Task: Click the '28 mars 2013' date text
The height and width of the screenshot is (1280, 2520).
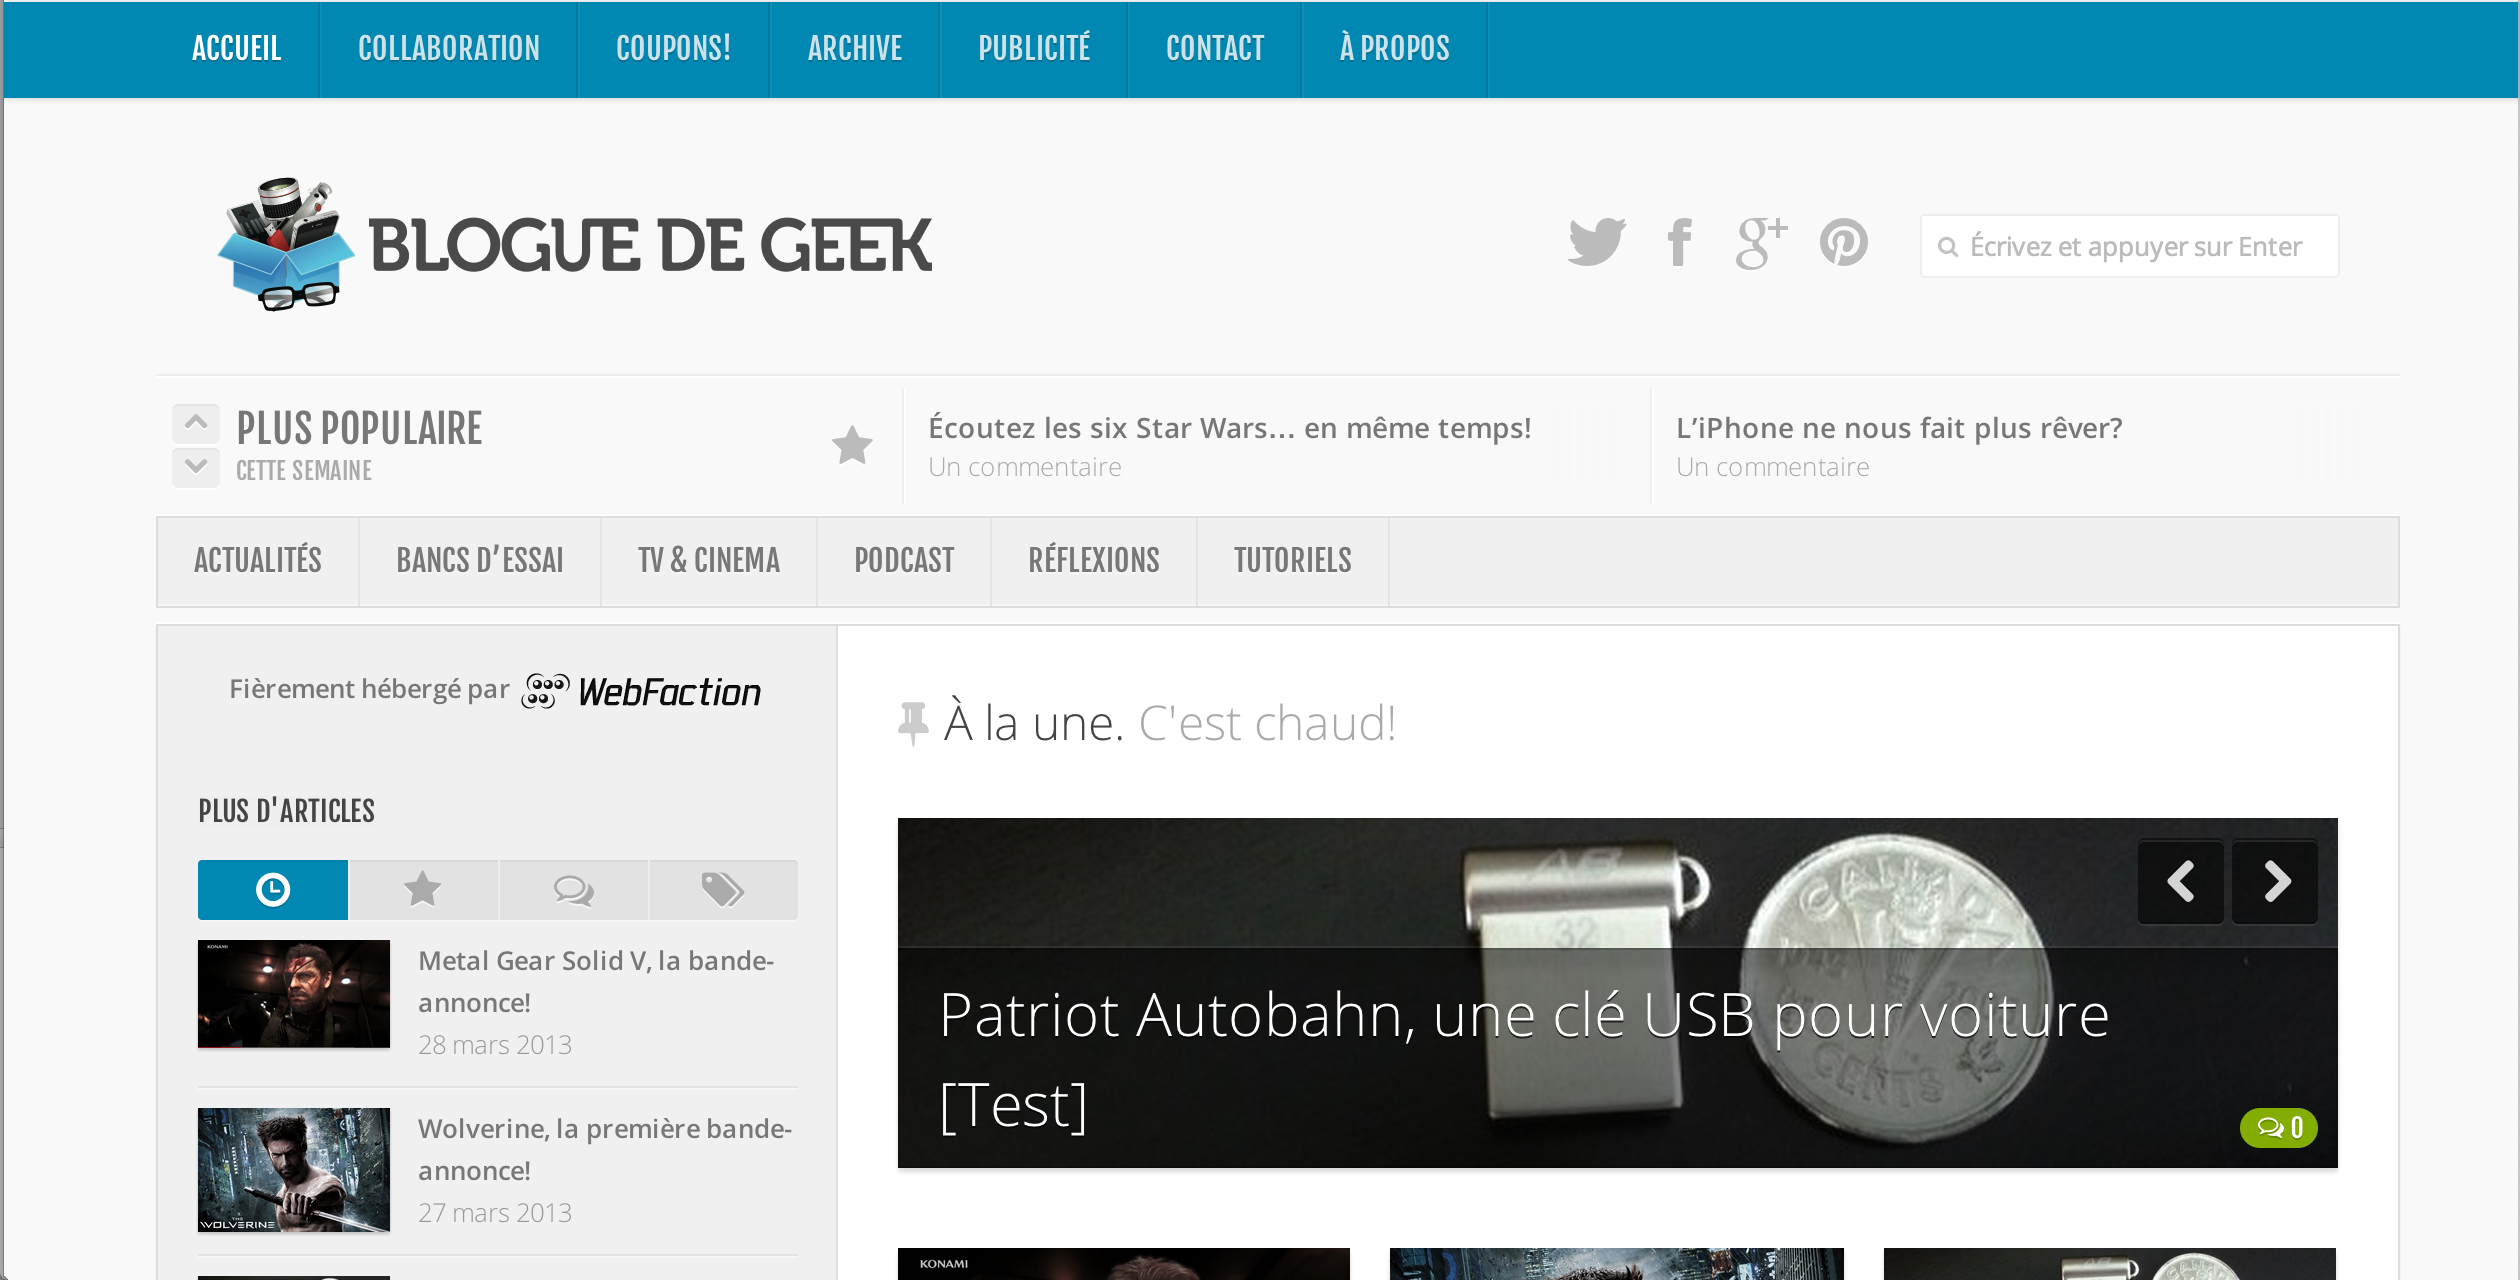Action: tap(495, 1045)
